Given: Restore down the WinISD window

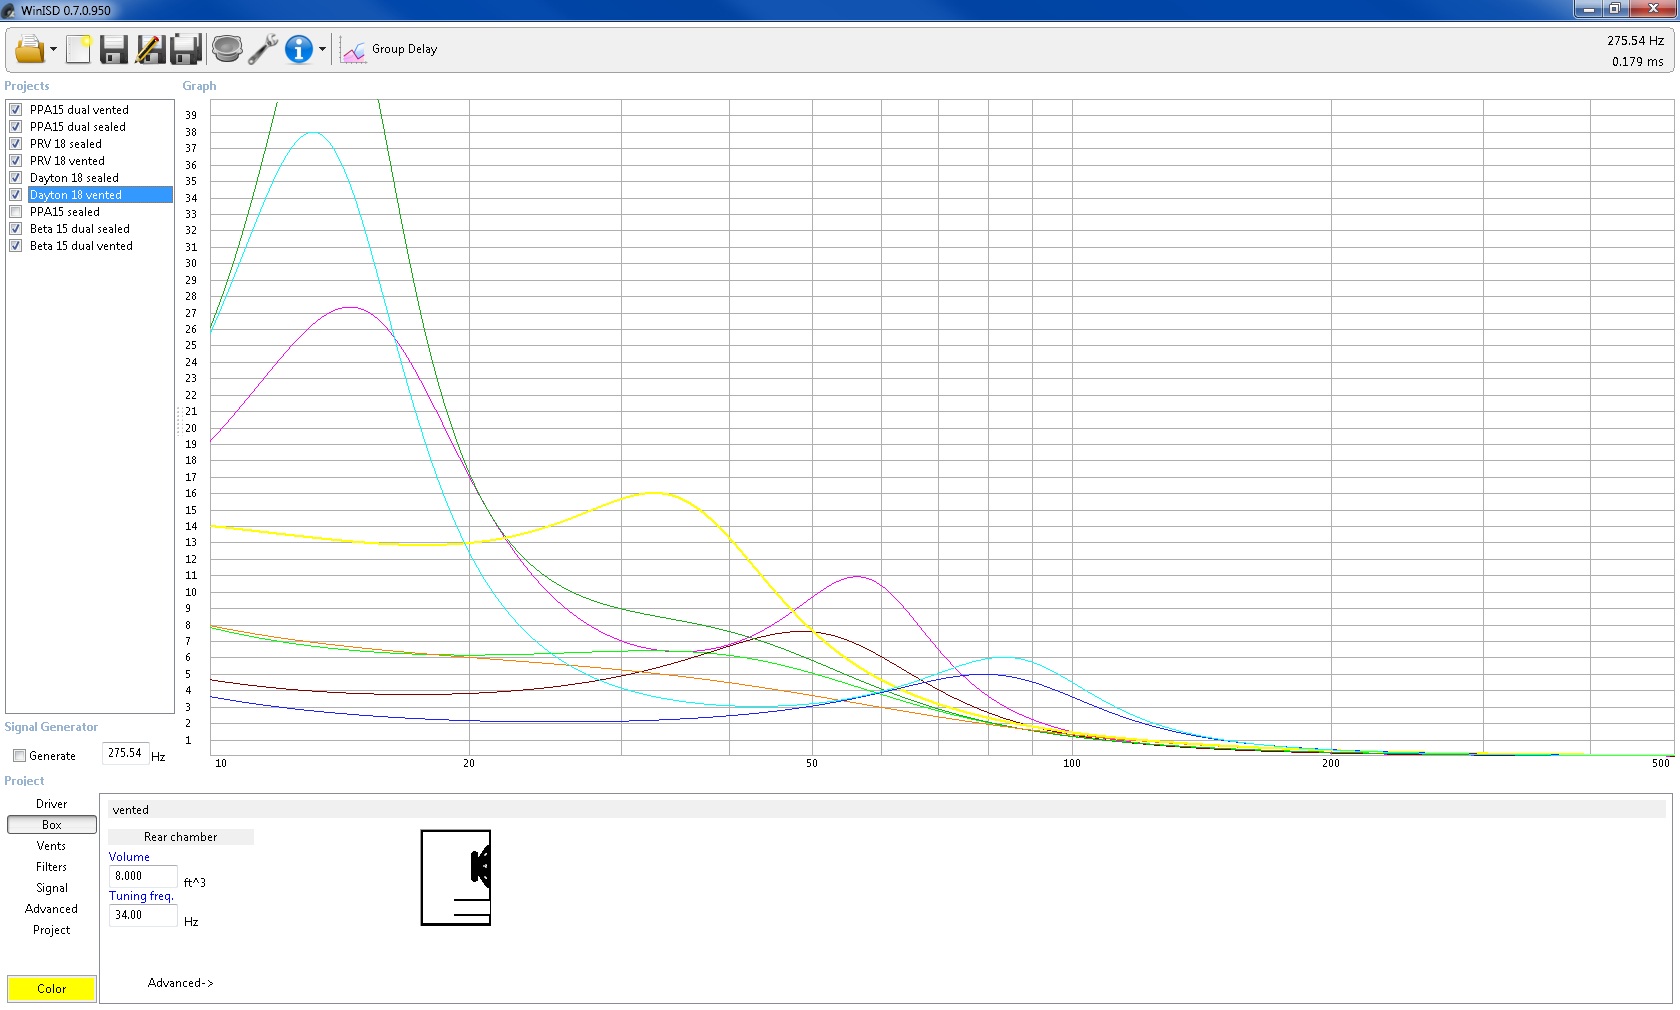Looking at the screenshot, I should [1615, 9].
